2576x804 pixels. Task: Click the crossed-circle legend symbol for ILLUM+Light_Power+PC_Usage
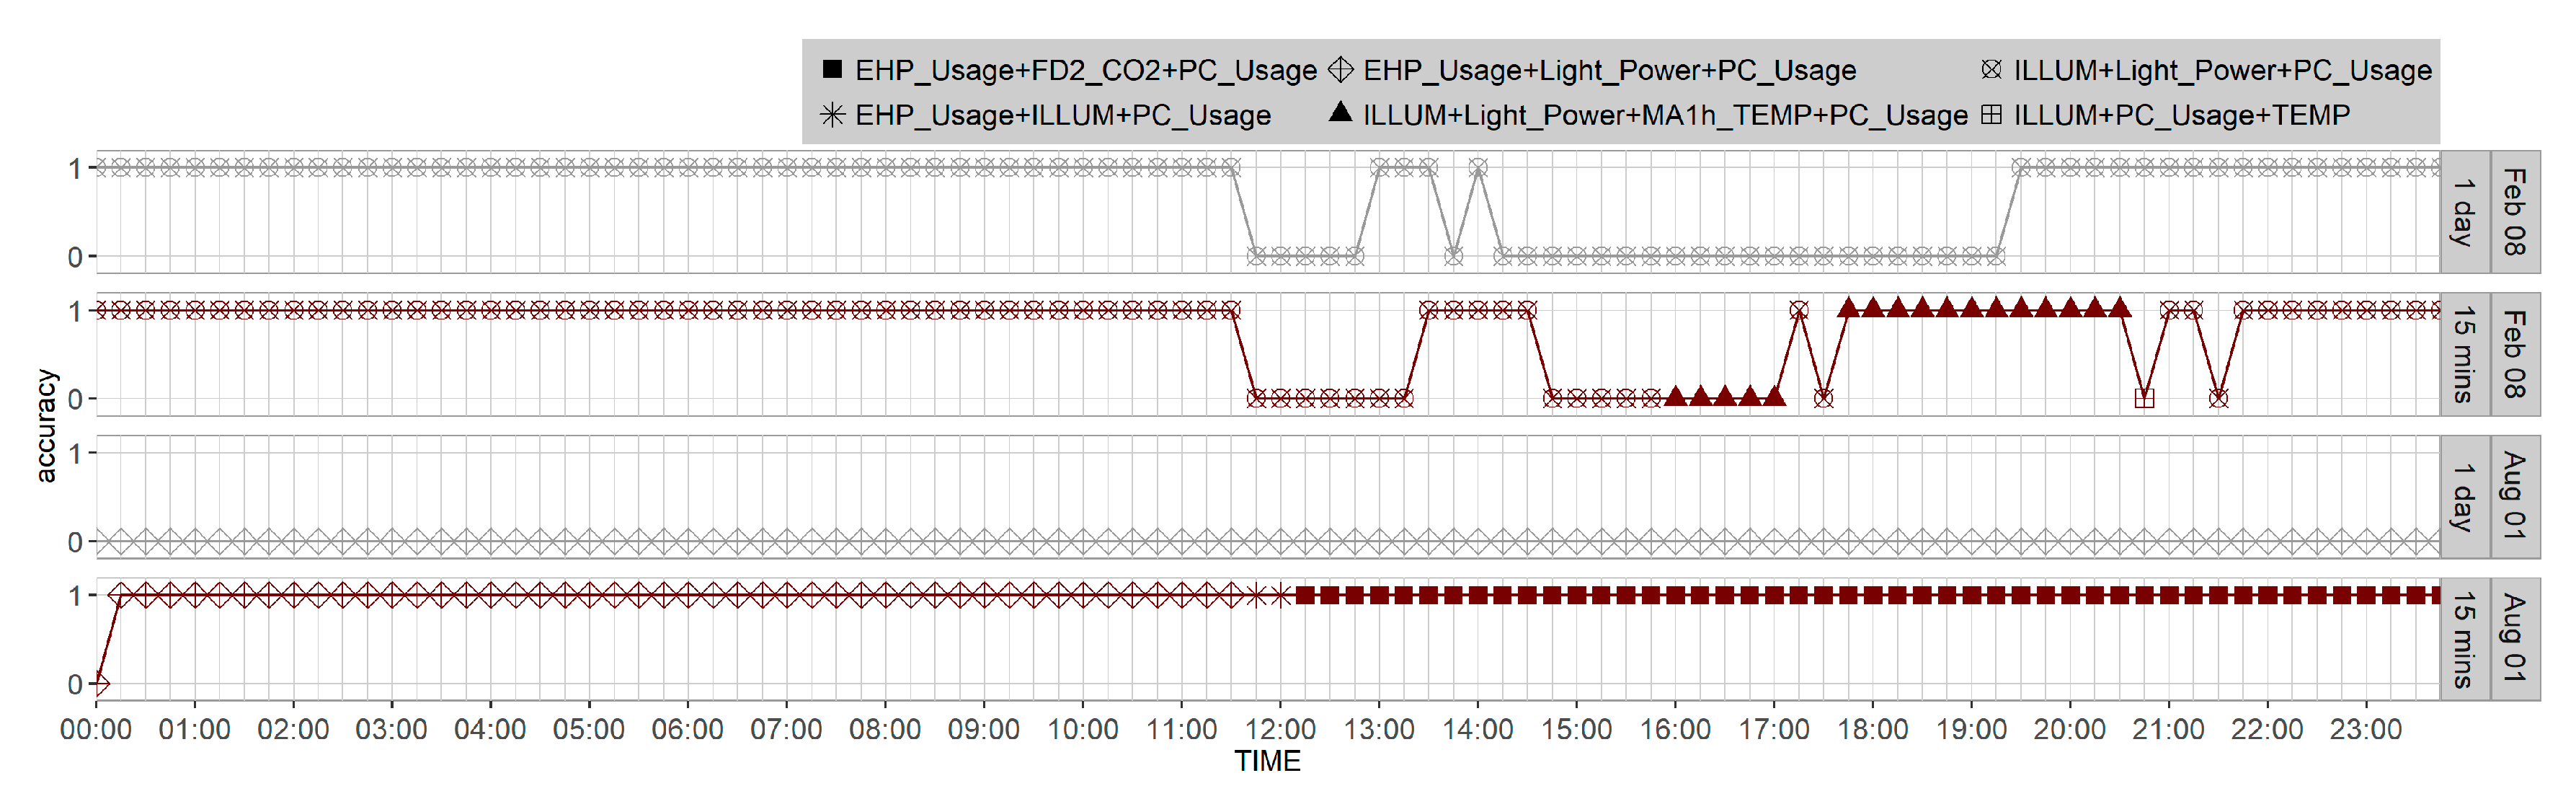(1991, 69)
